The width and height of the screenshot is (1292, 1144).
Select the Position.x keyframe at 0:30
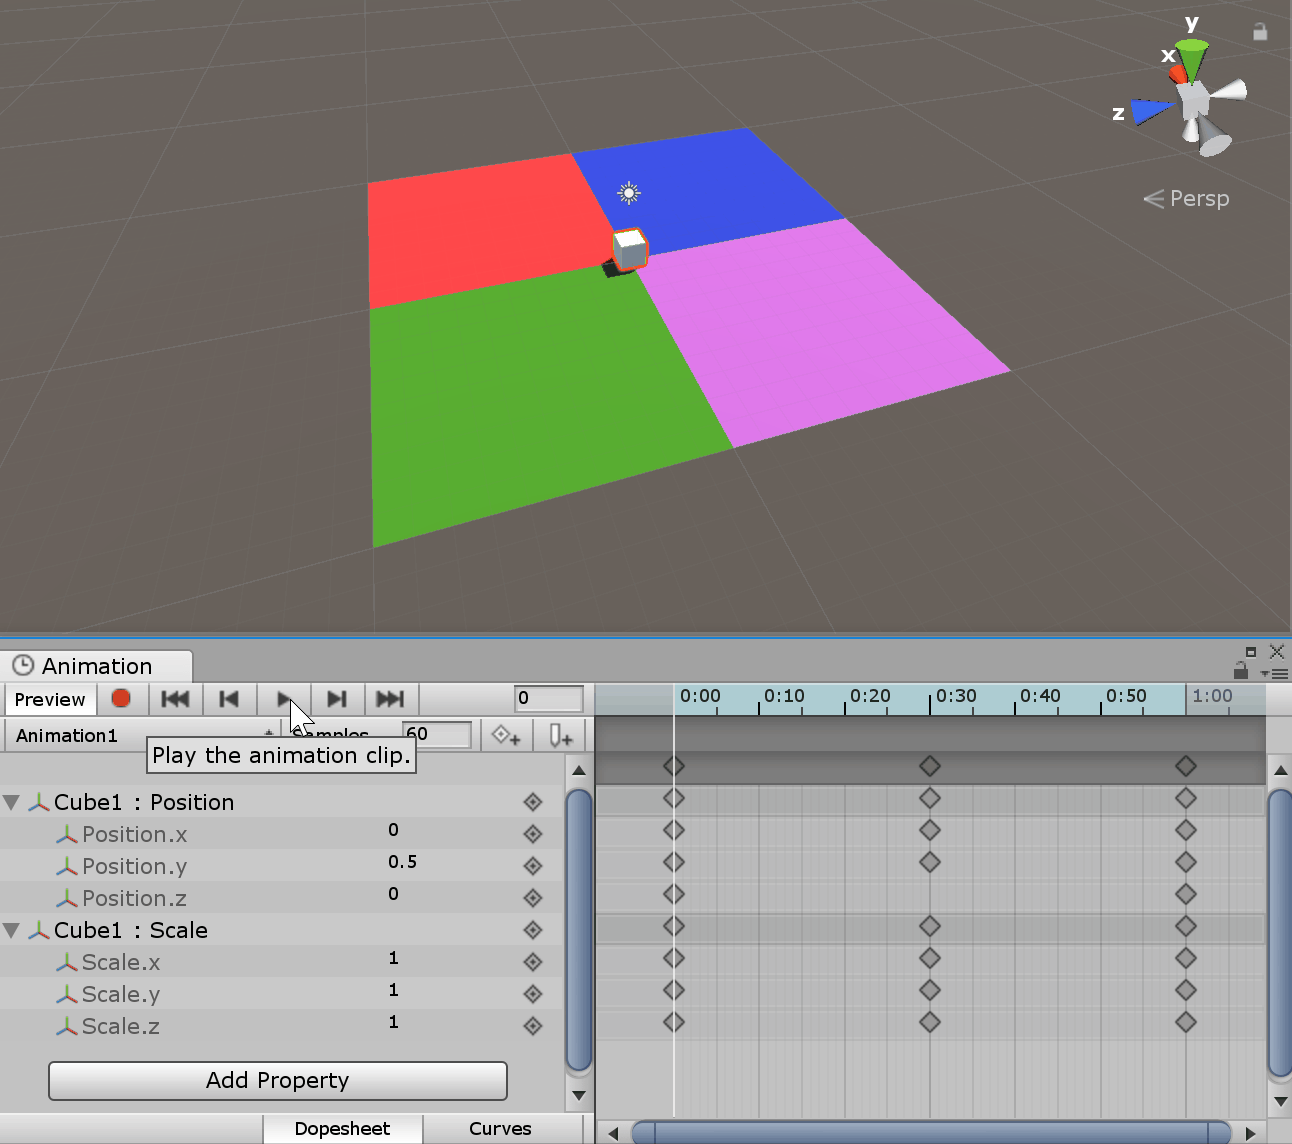(930, 830)
